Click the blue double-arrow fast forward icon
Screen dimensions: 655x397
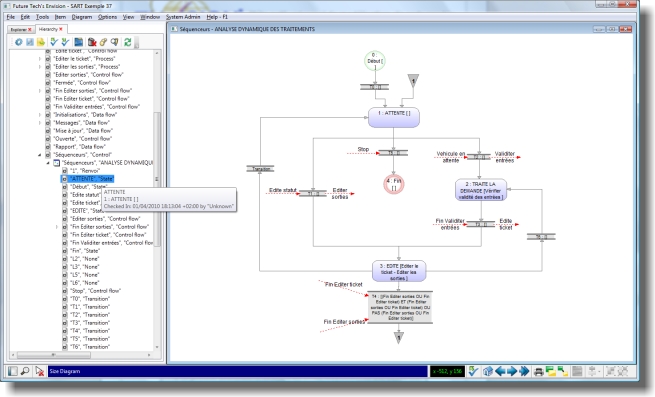[x=525, y=371]
